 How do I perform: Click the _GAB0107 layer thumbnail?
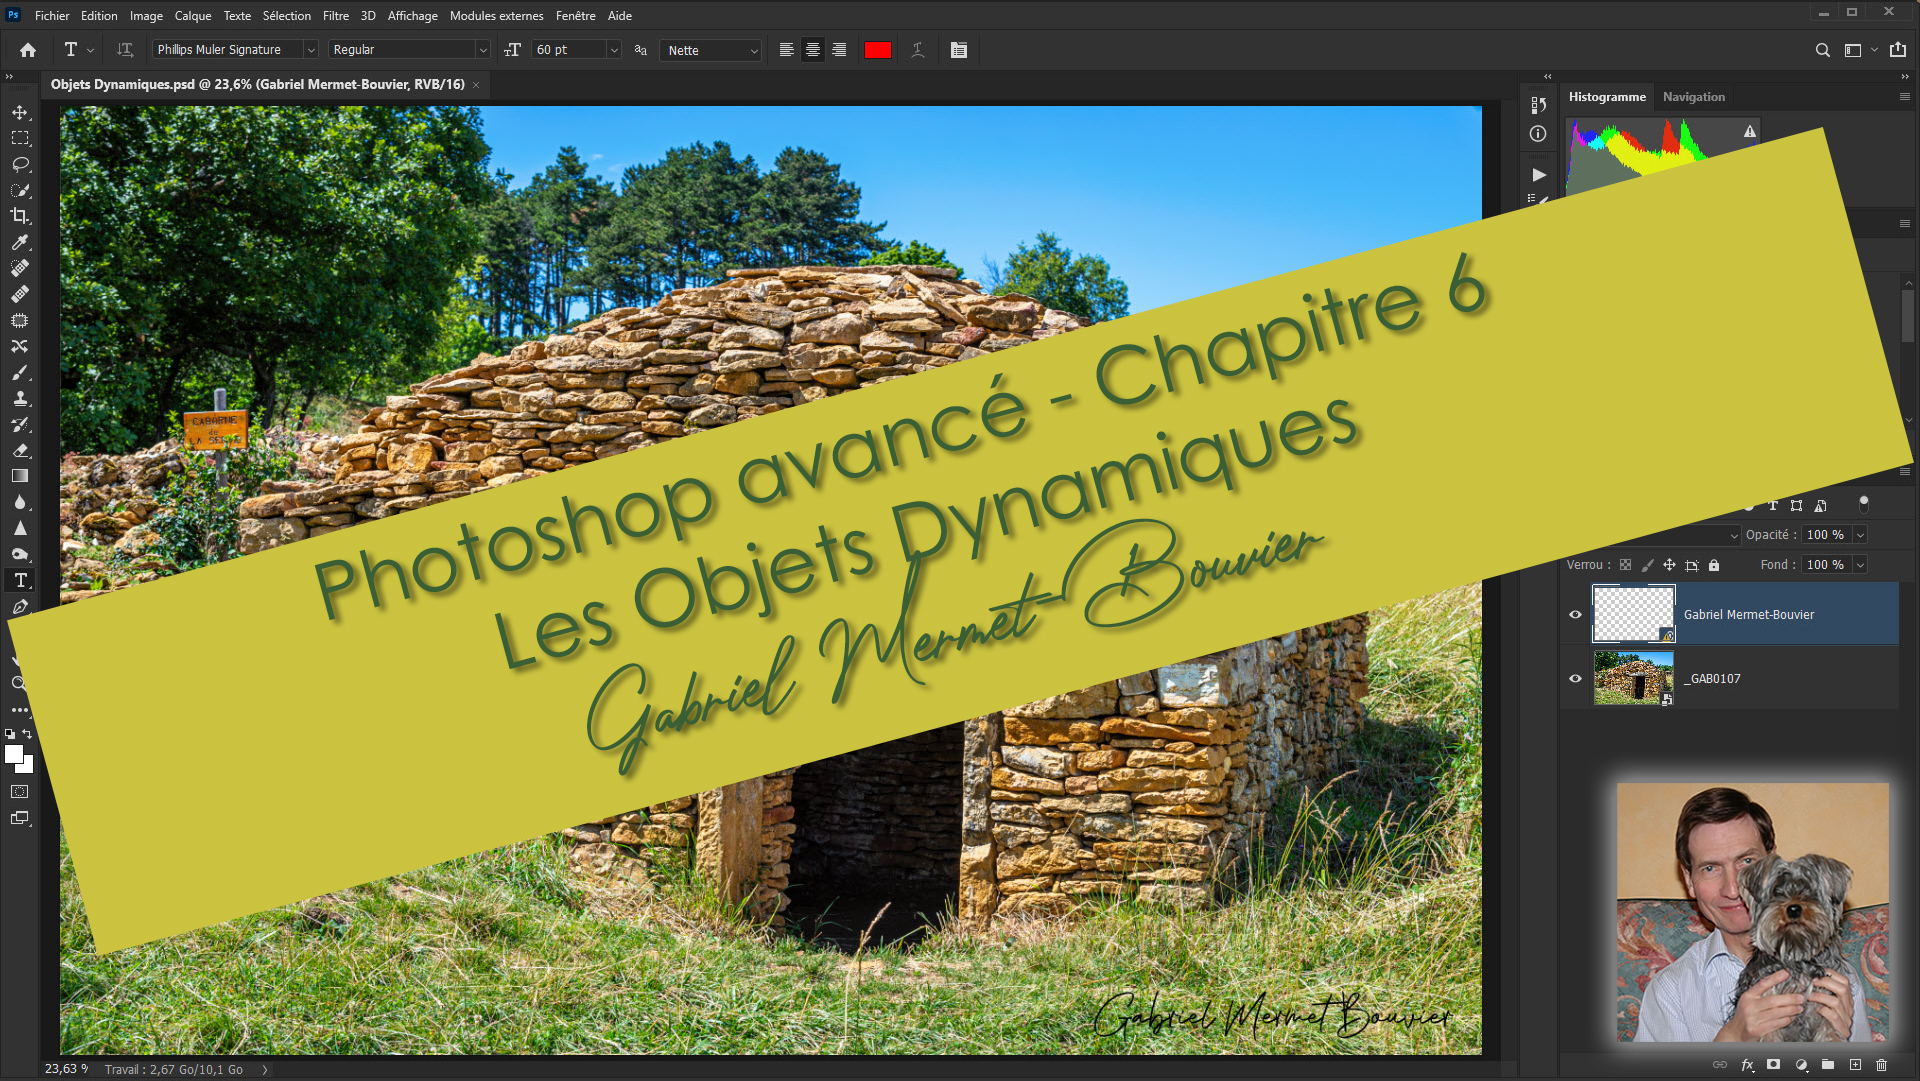click(1633, 678)
